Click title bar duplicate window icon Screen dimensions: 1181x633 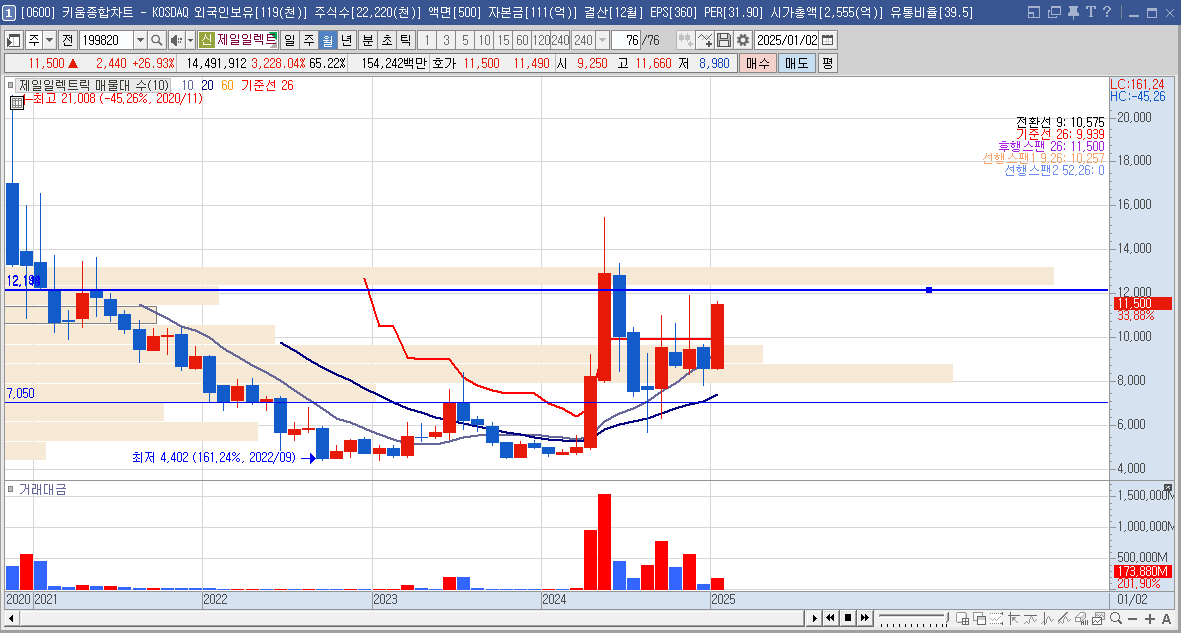1054,12
